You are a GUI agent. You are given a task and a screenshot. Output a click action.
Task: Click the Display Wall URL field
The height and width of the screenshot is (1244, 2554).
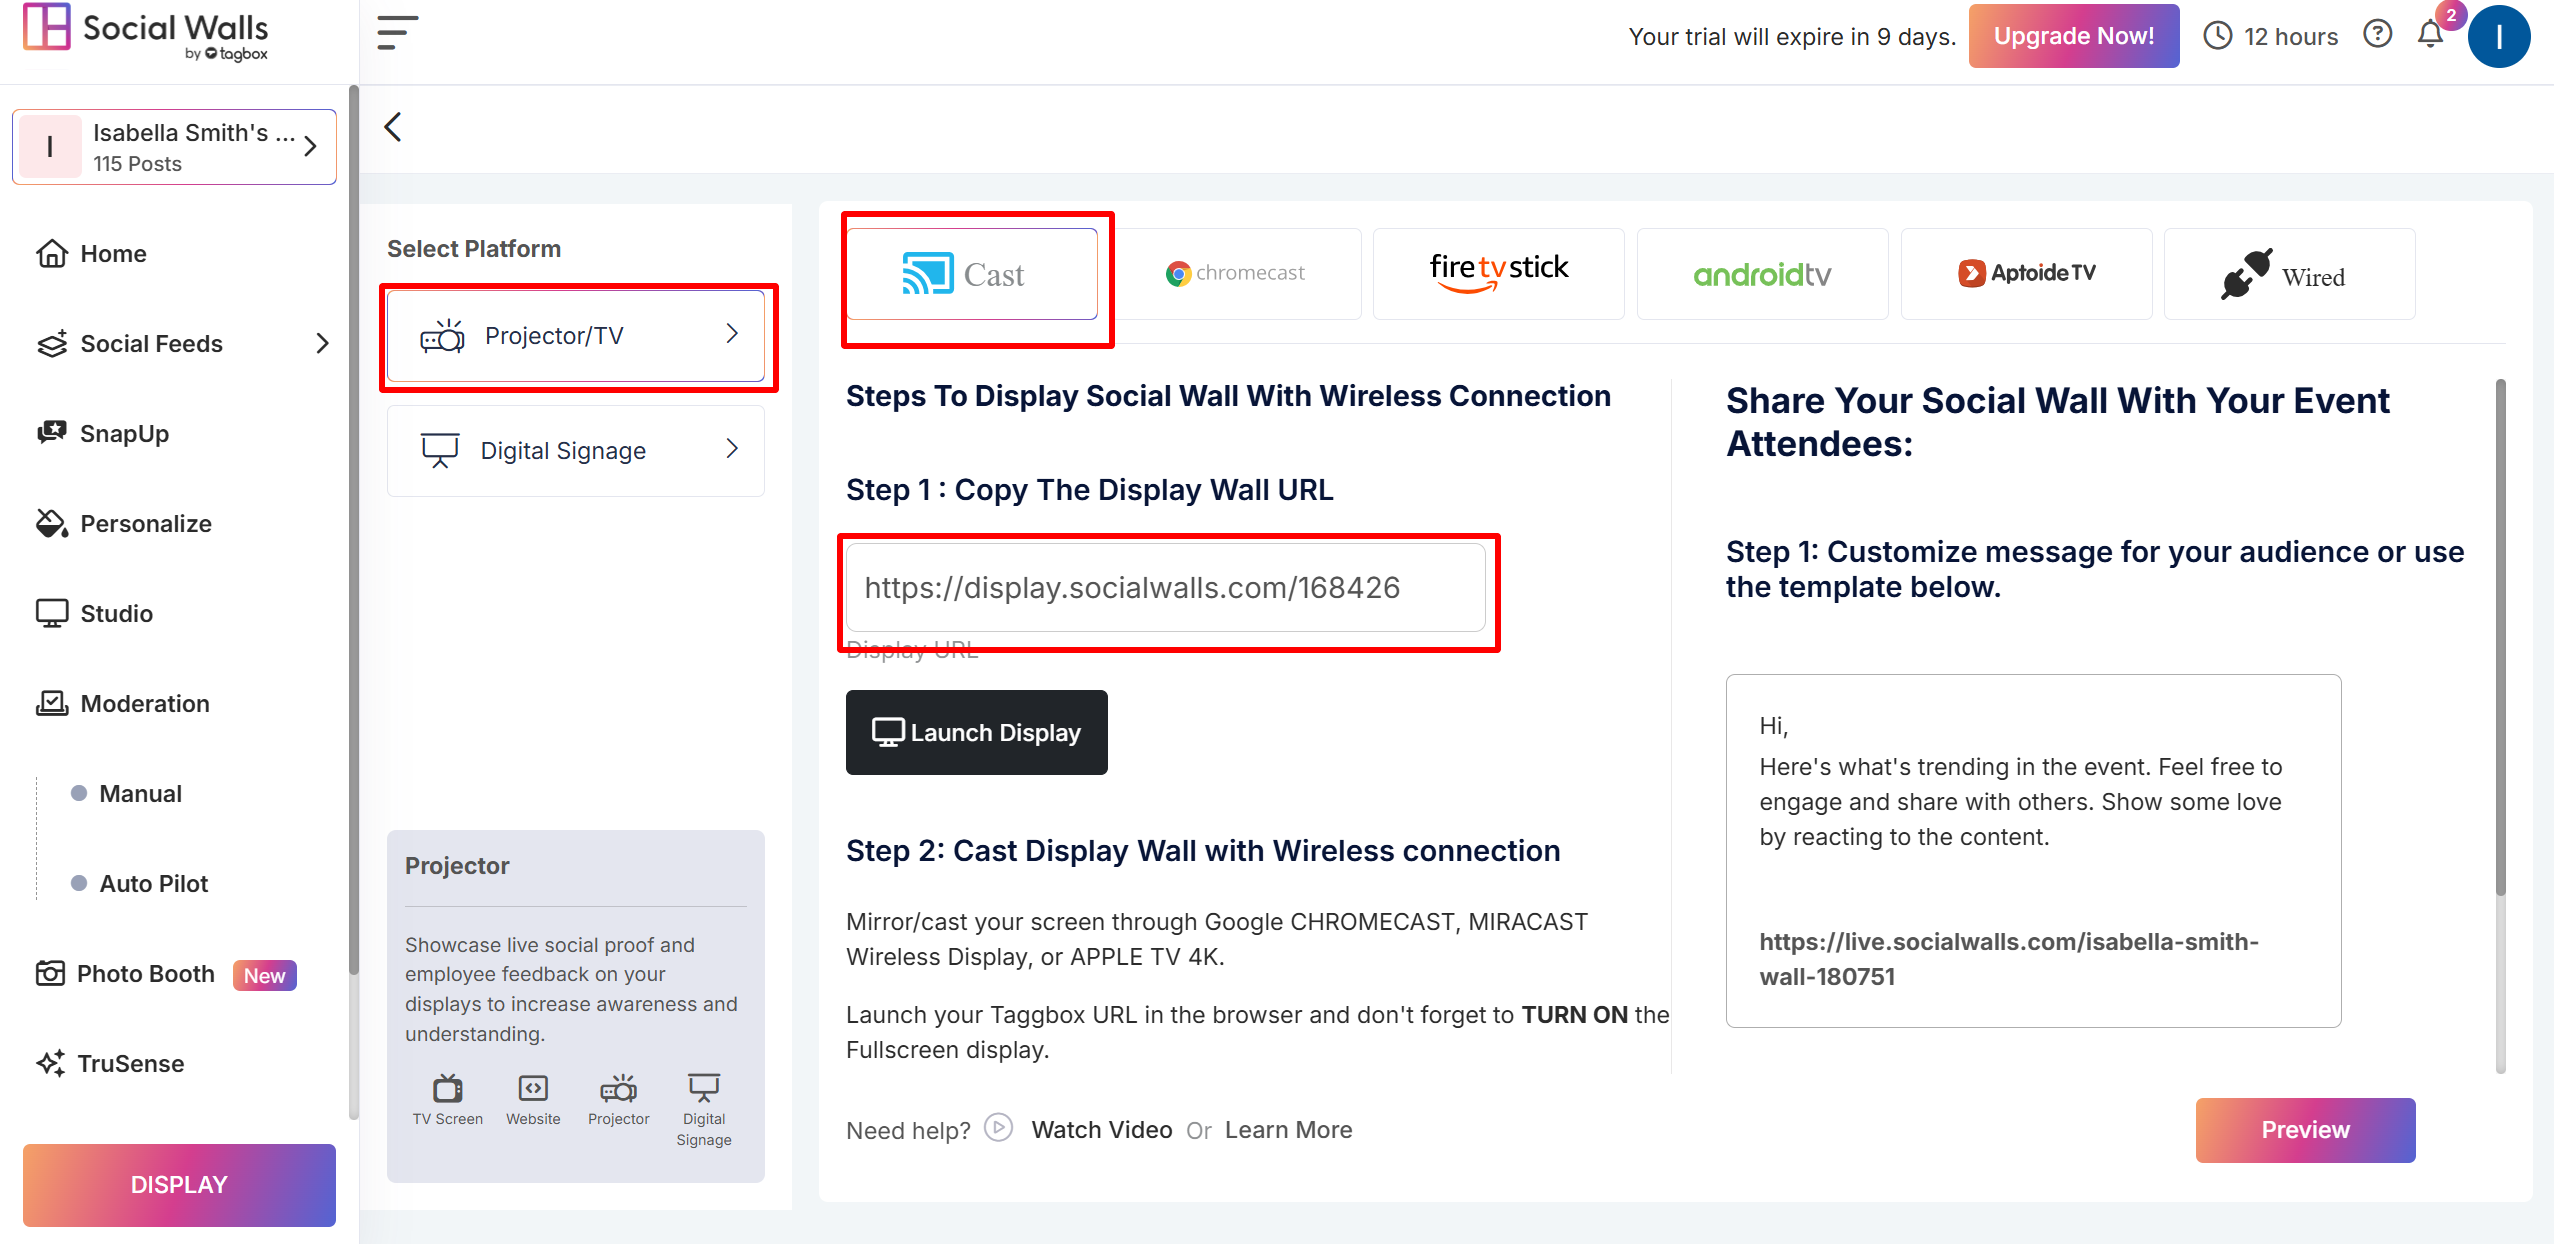pos(1166,588)
